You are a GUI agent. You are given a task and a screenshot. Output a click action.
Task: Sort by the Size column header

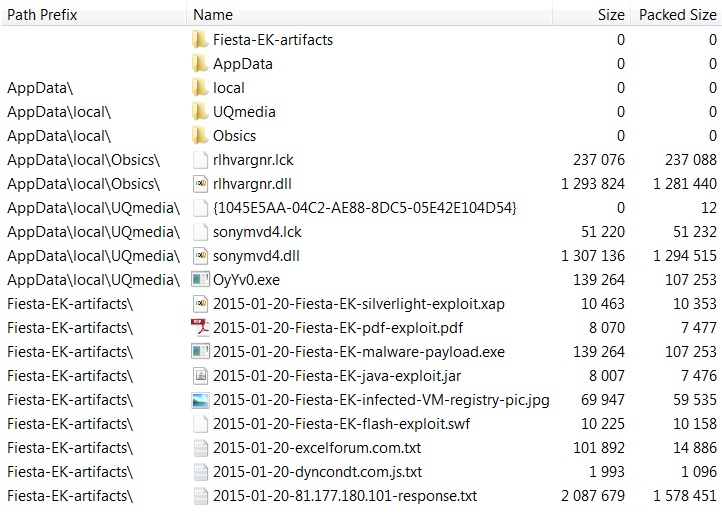tap(610, 15)
